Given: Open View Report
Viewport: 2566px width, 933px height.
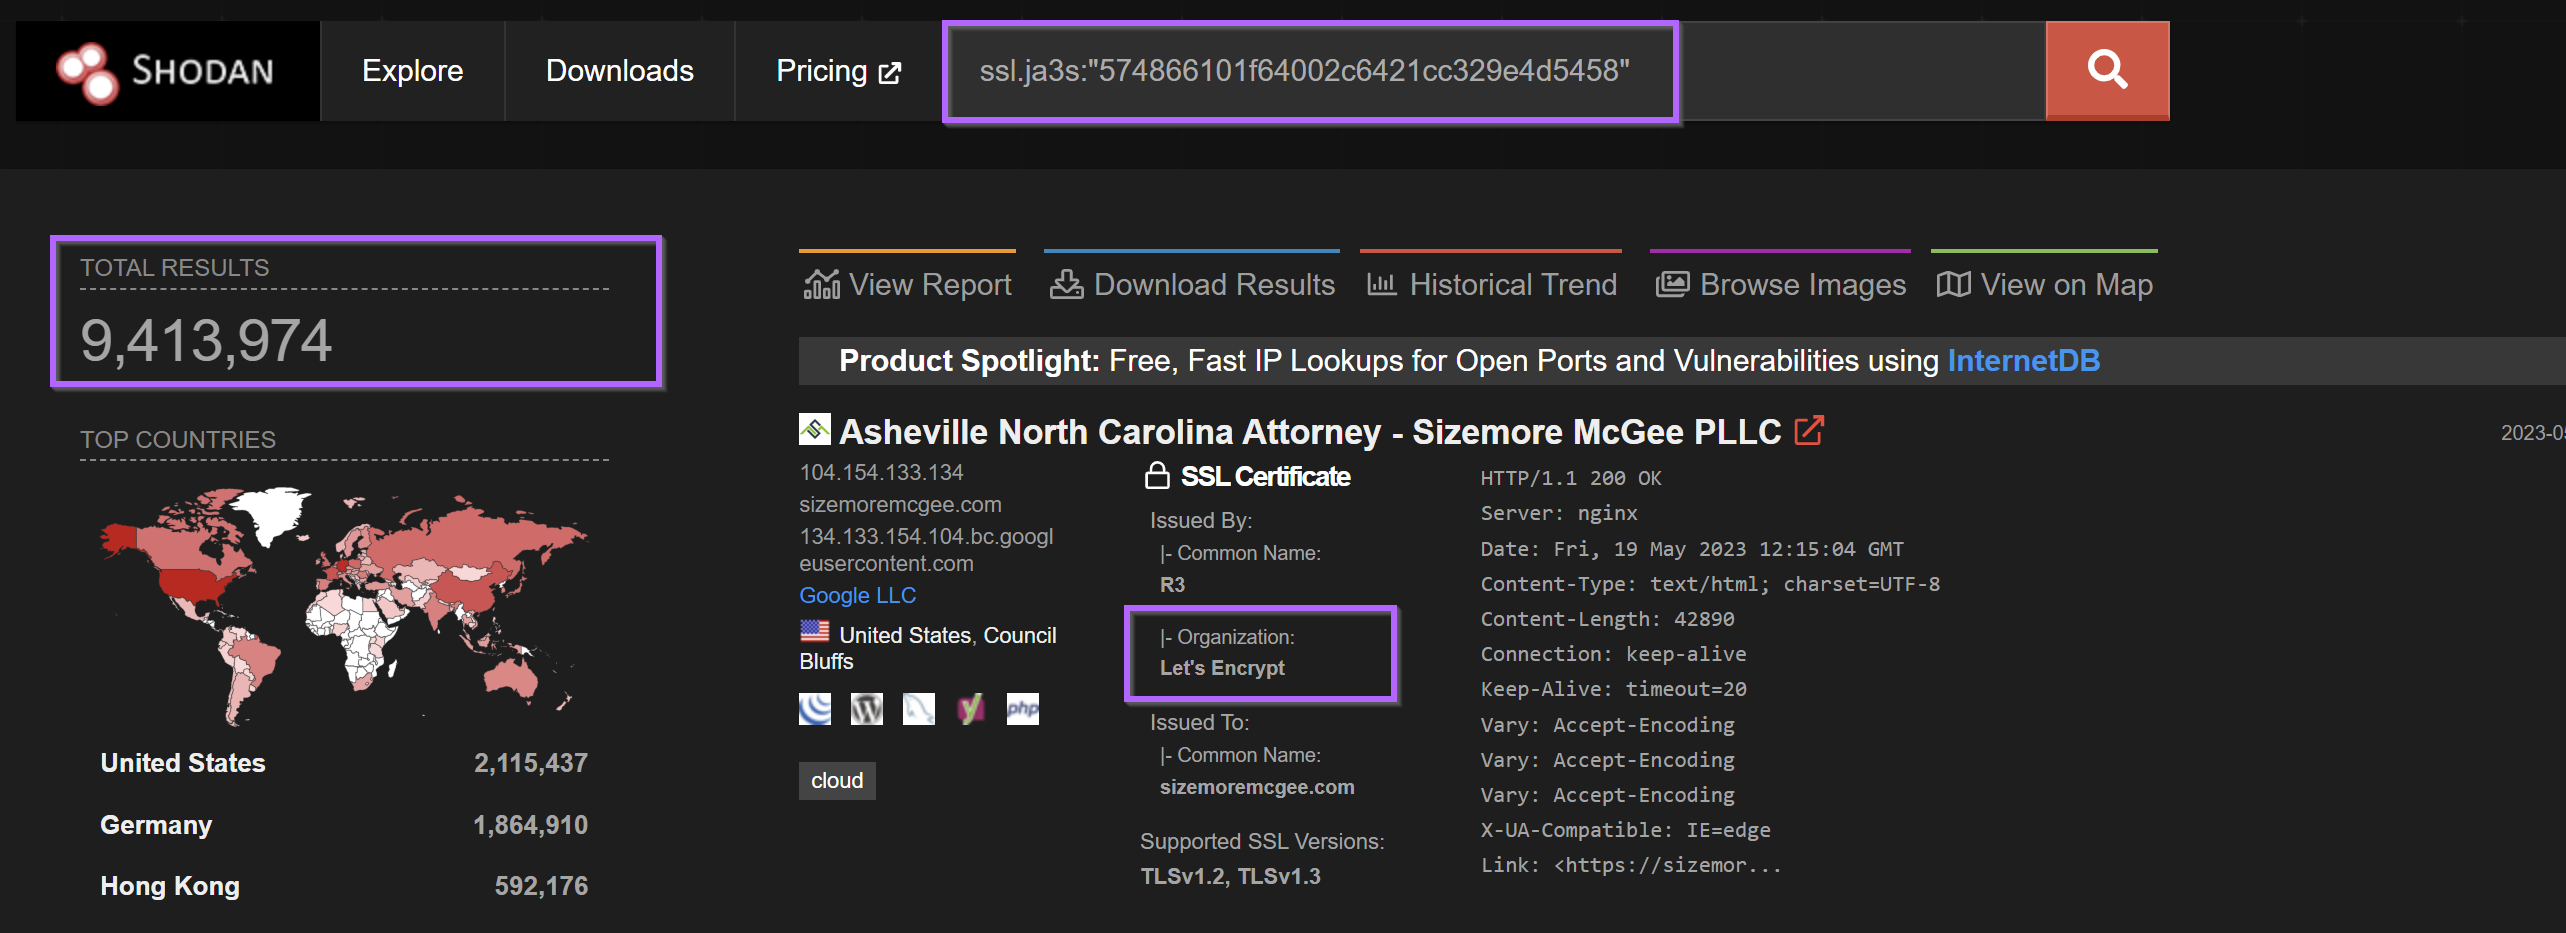Looking at the screenshot, I should 908,285.
